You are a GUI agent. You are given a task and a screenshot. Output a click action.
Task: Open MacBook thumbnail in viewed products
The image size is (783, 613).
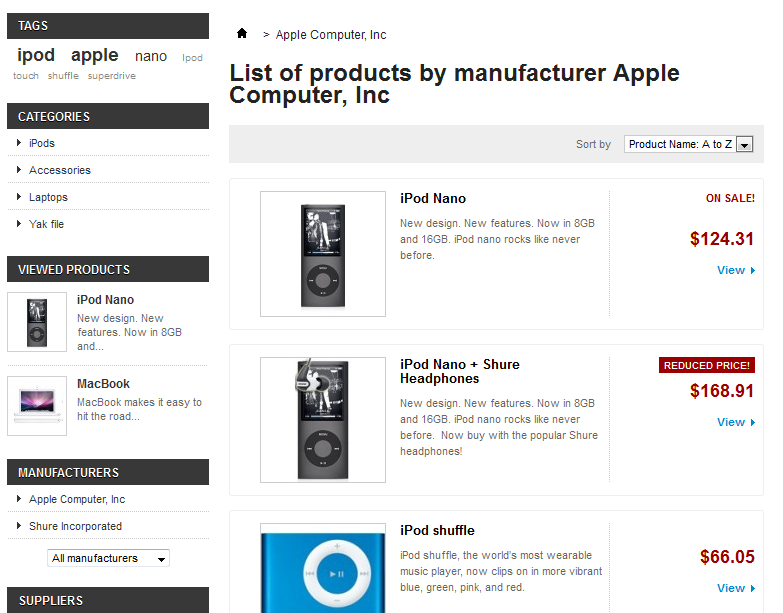click(37, 405)
